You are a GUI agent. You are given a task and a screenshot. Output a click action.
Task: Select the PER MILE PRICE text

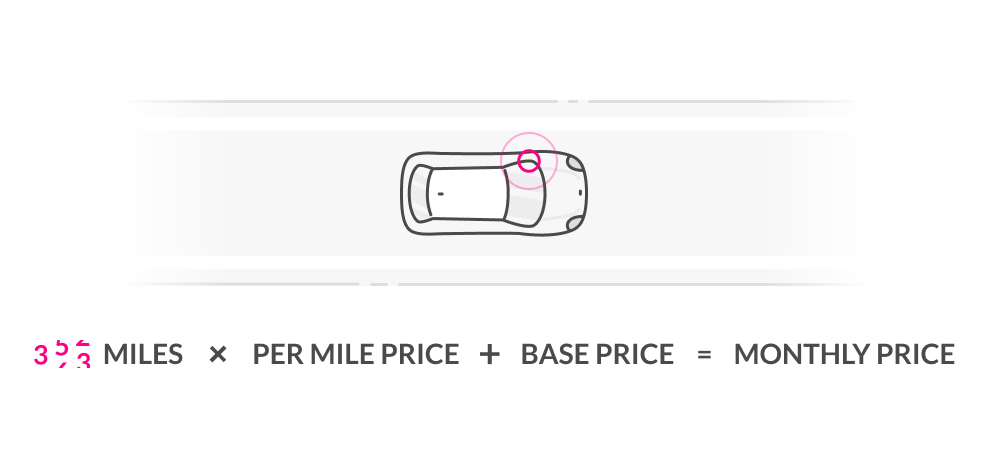pos(355,354)
